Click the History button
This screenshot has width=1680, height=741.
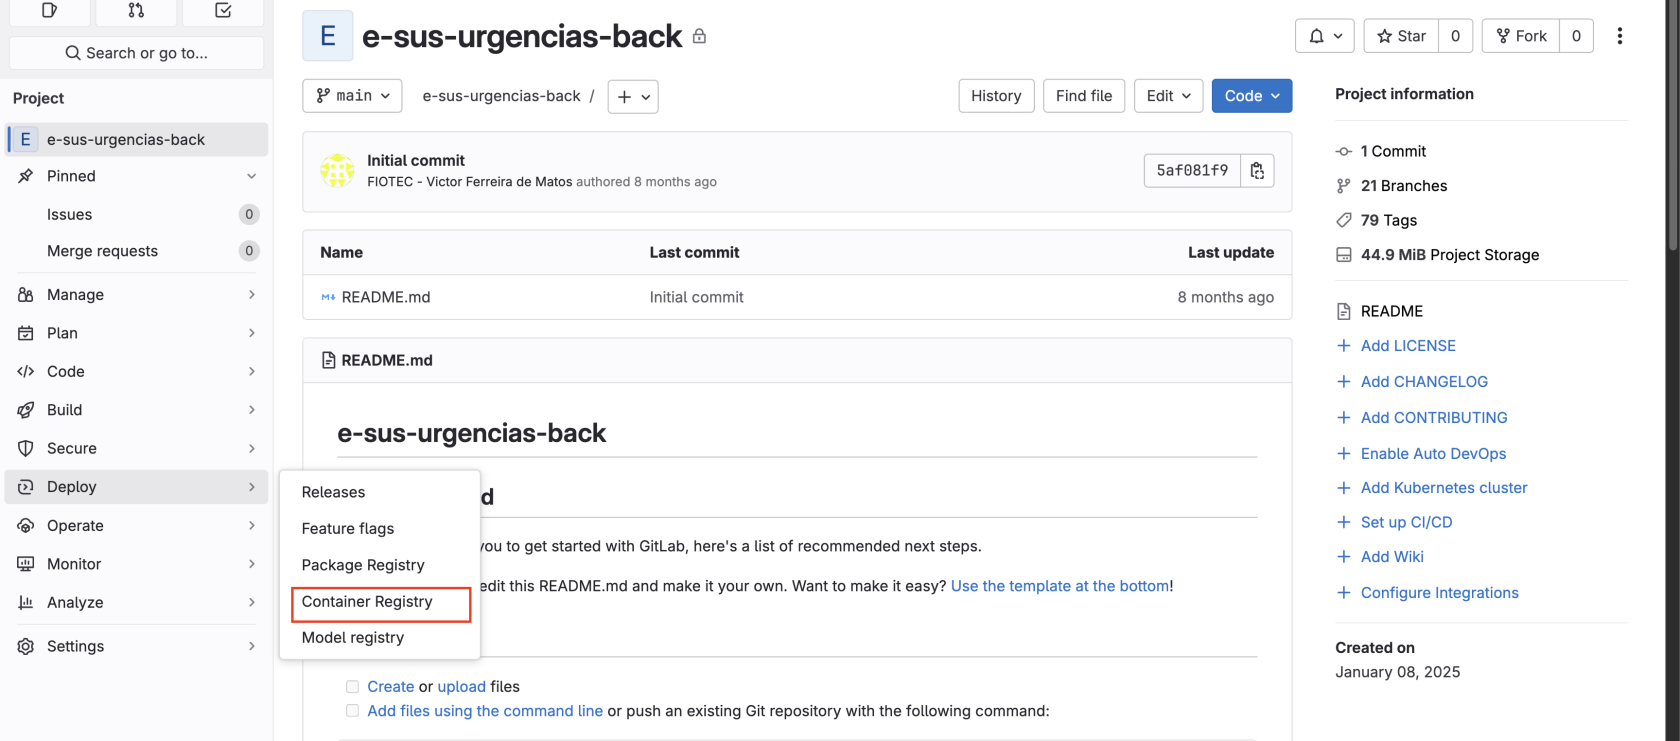point(995,96)
